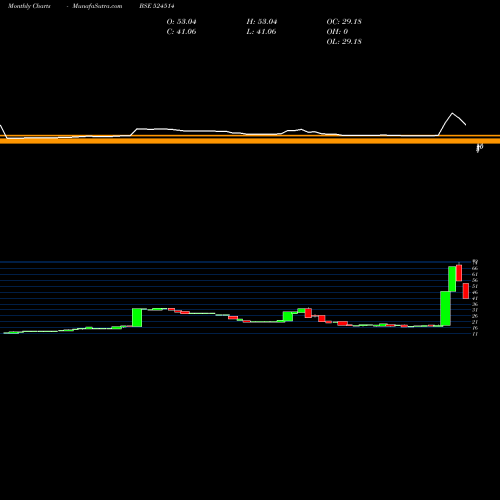
Task: Click price axis label 51
Action: 475,286
